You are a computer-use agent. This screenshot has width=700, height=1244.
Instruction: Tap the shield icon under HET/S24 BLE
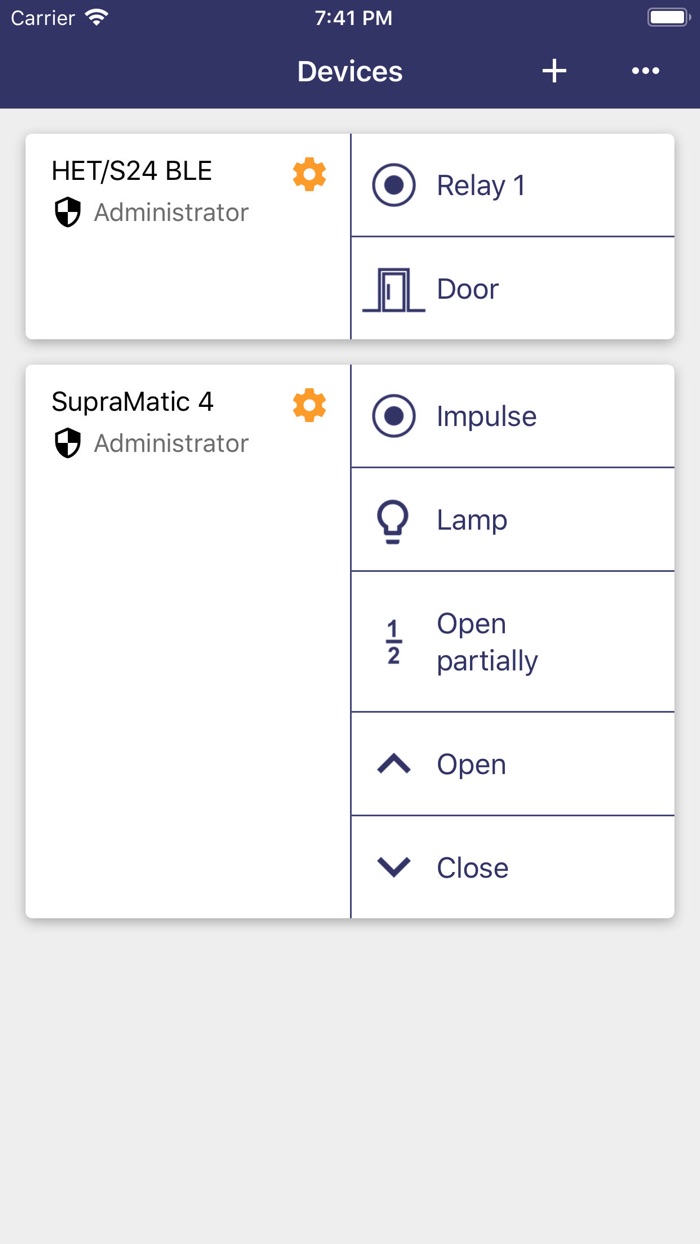tap(67, 212)
